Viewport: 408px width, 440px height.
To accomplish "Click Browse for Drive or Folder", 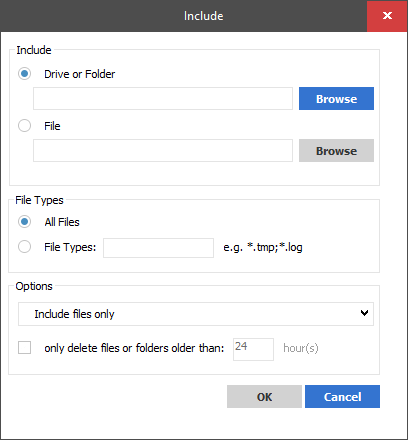I will click(336, 99).
